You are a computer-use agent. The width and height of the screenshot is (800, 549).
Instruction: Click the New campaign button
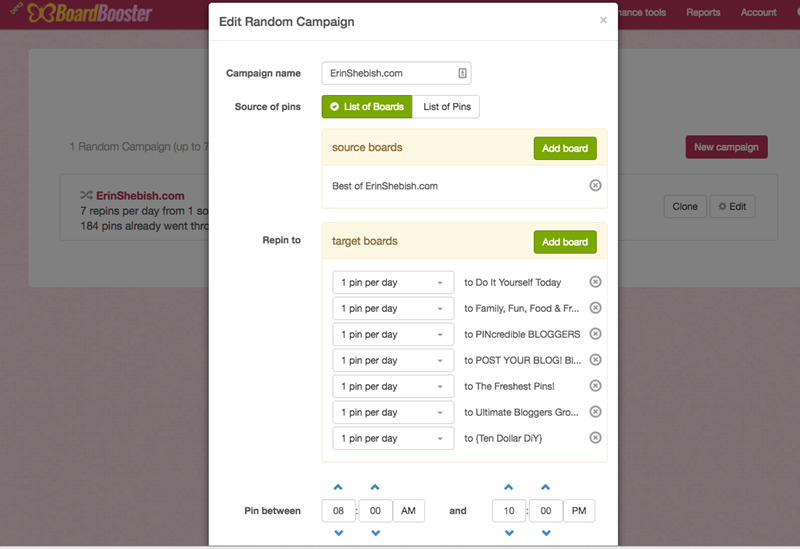pos(726,147)
